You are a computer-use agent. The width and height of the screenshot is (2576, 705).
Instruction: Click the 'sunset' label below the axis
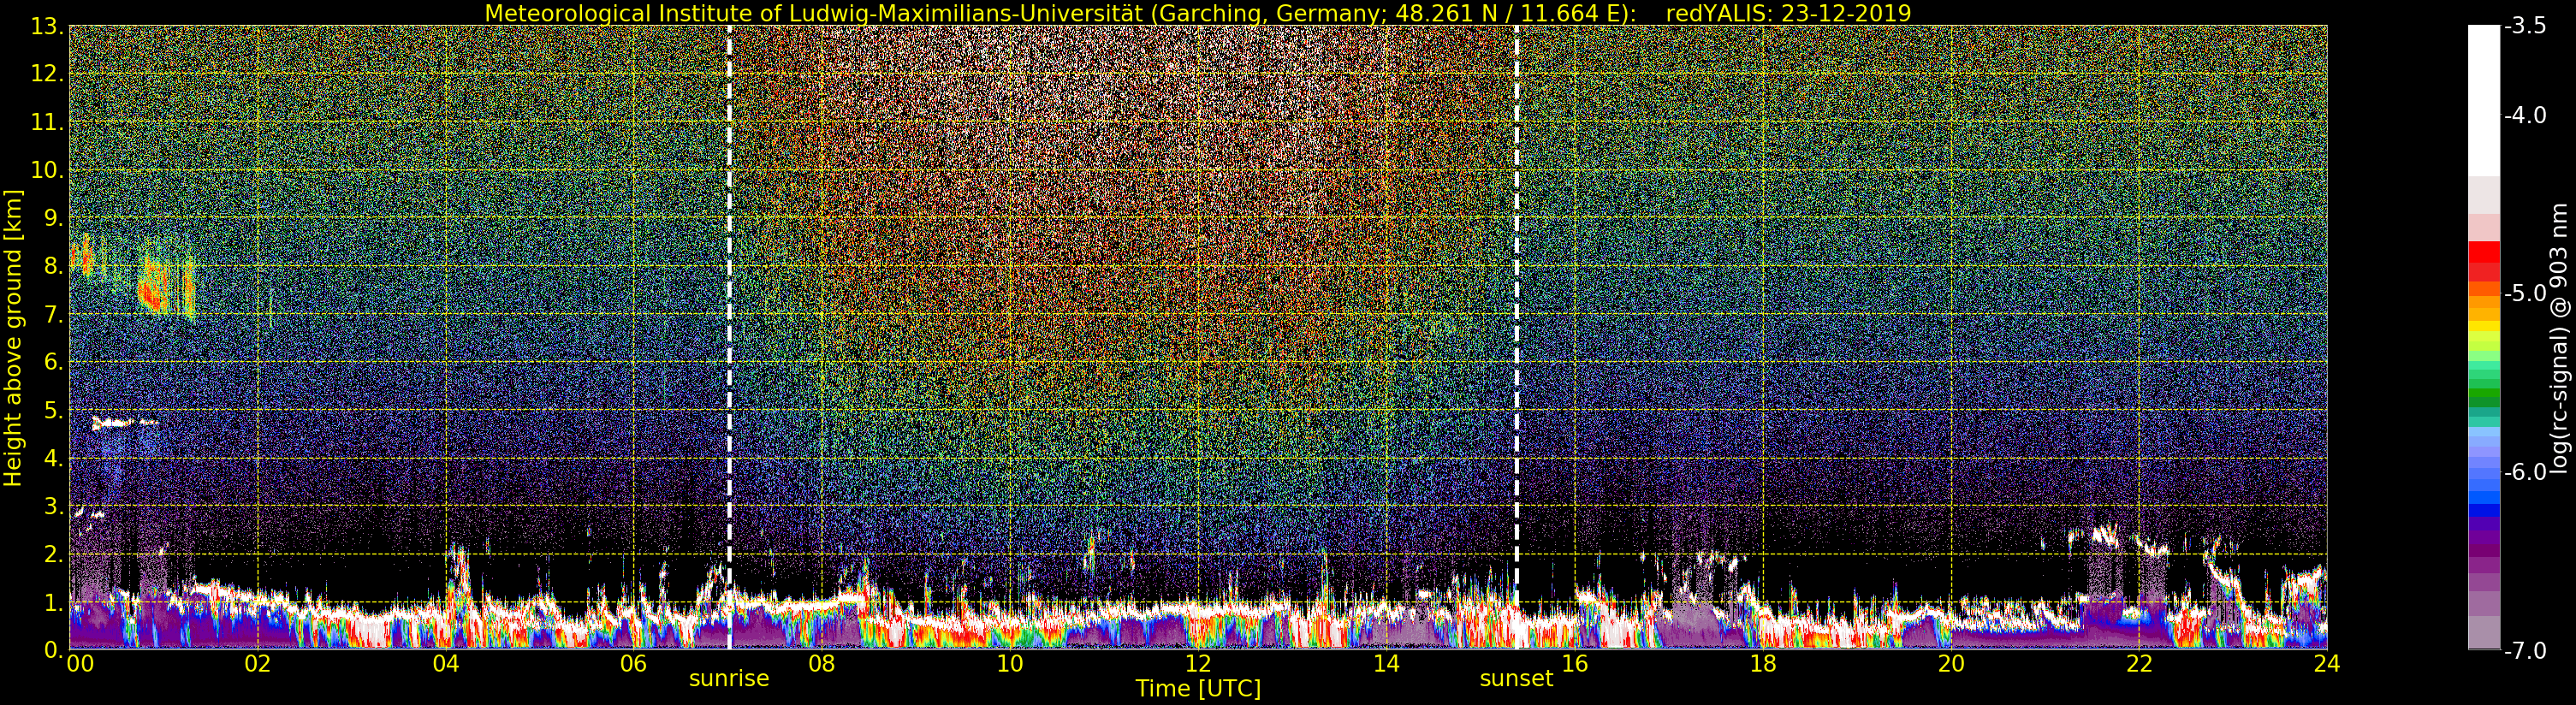click(1516, 679)
